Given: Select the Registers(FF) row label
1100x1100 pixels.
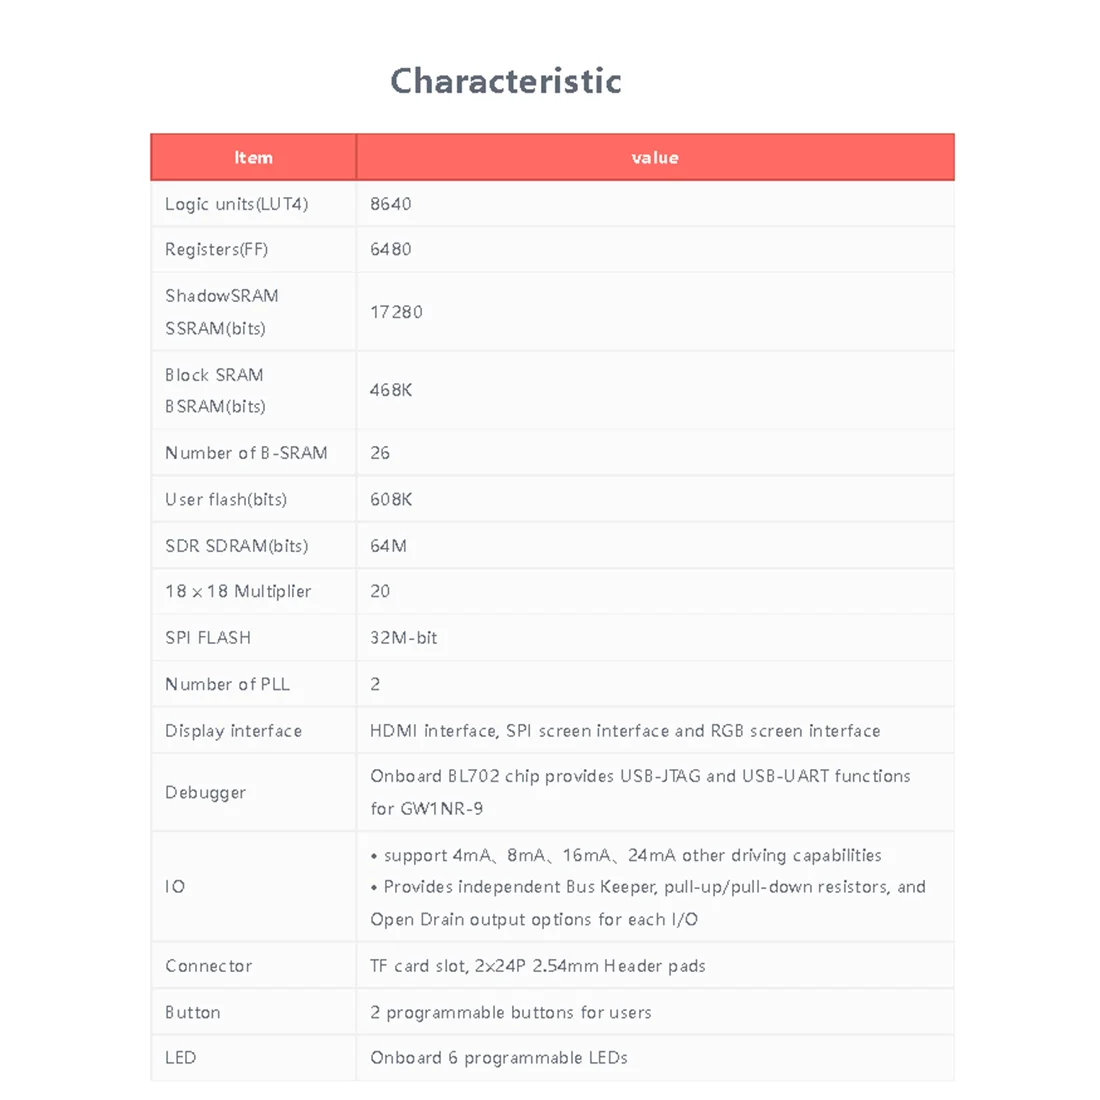Looking at the screenshot, I should click(217, 250).
